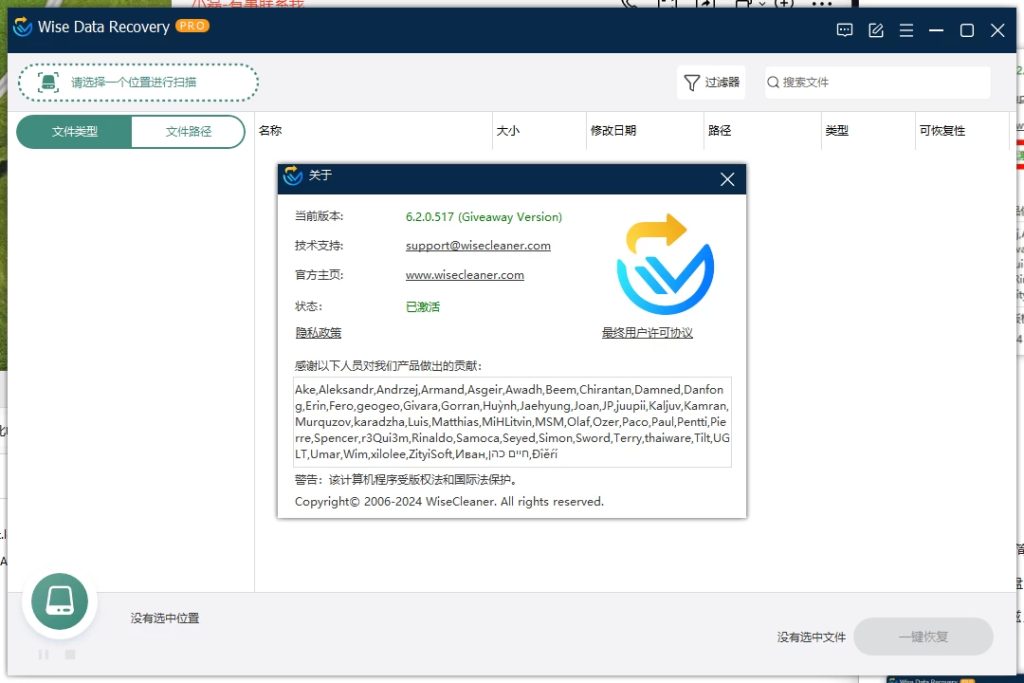Click the 没有选中位置 status text
The width and height of the screenshot is (1024, 683).
pos(165,618)
